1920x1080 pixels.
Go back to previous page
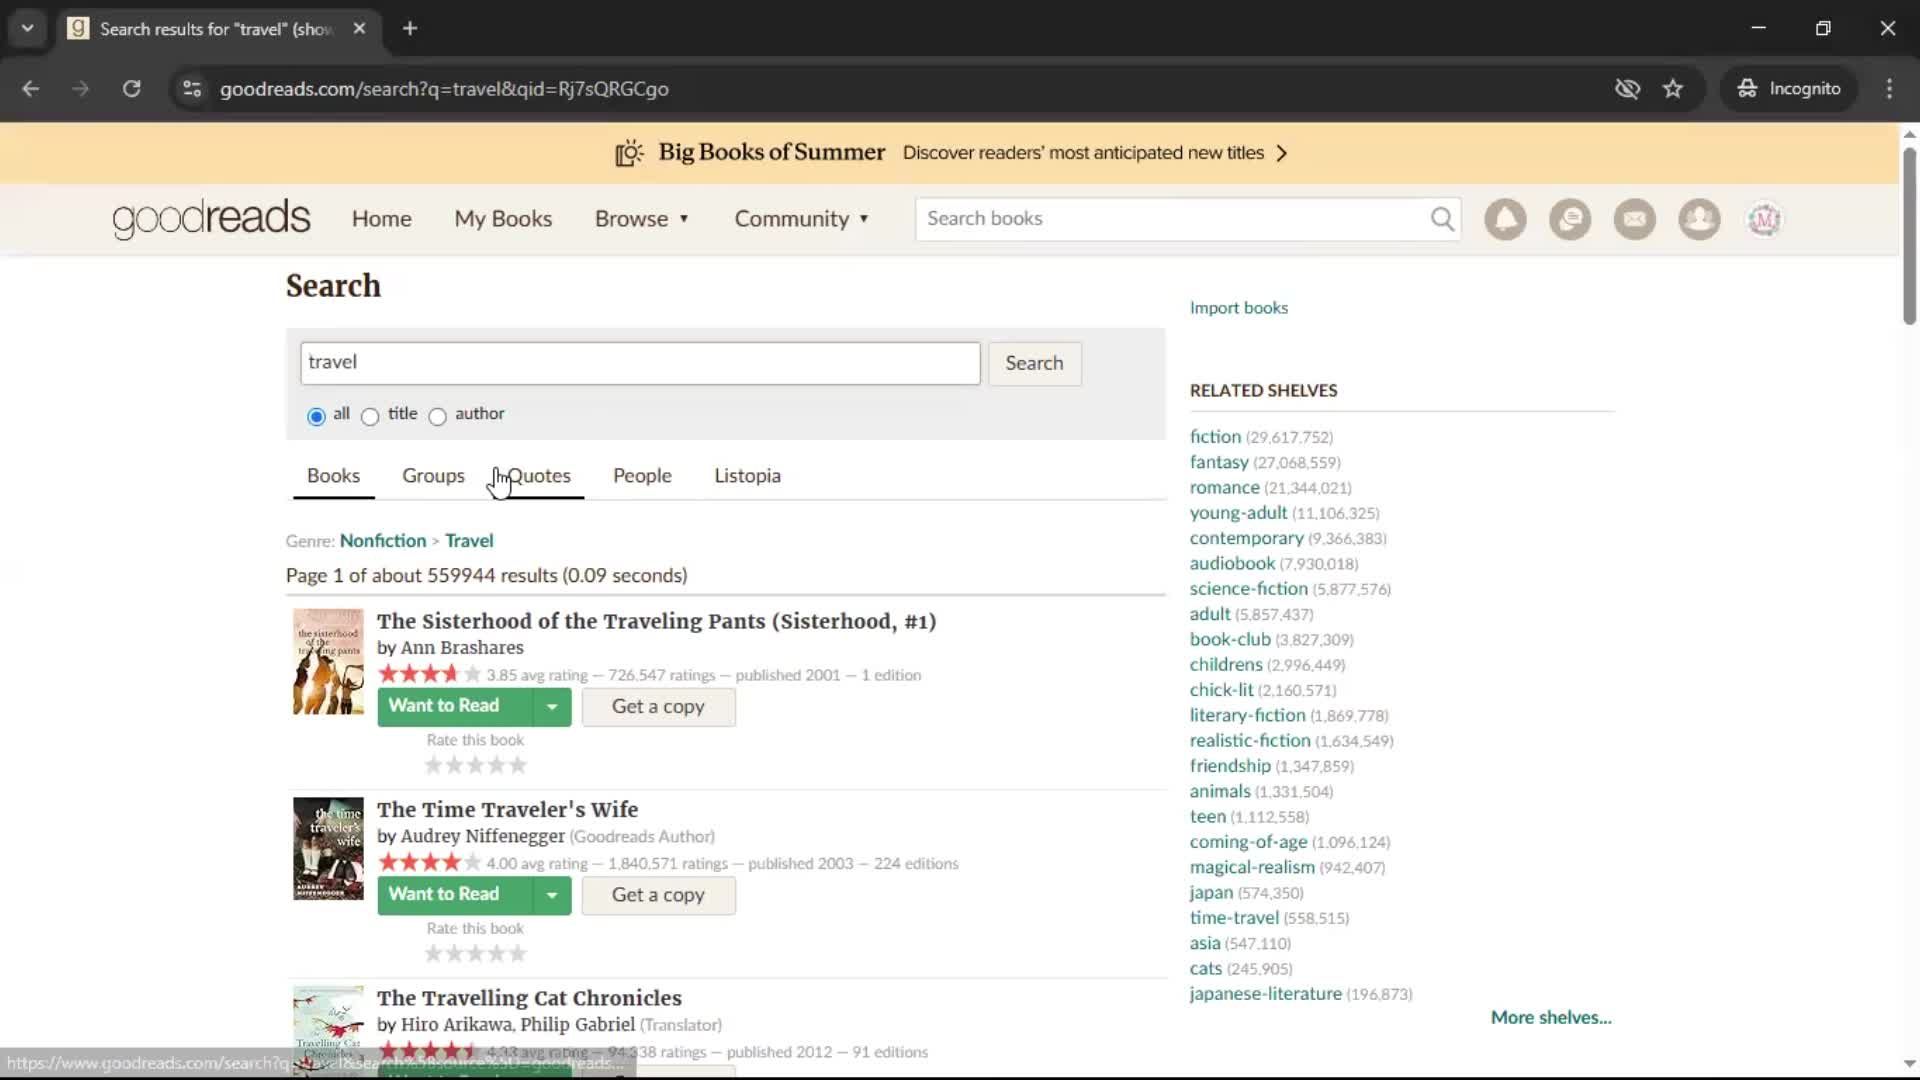pos(31,89)
